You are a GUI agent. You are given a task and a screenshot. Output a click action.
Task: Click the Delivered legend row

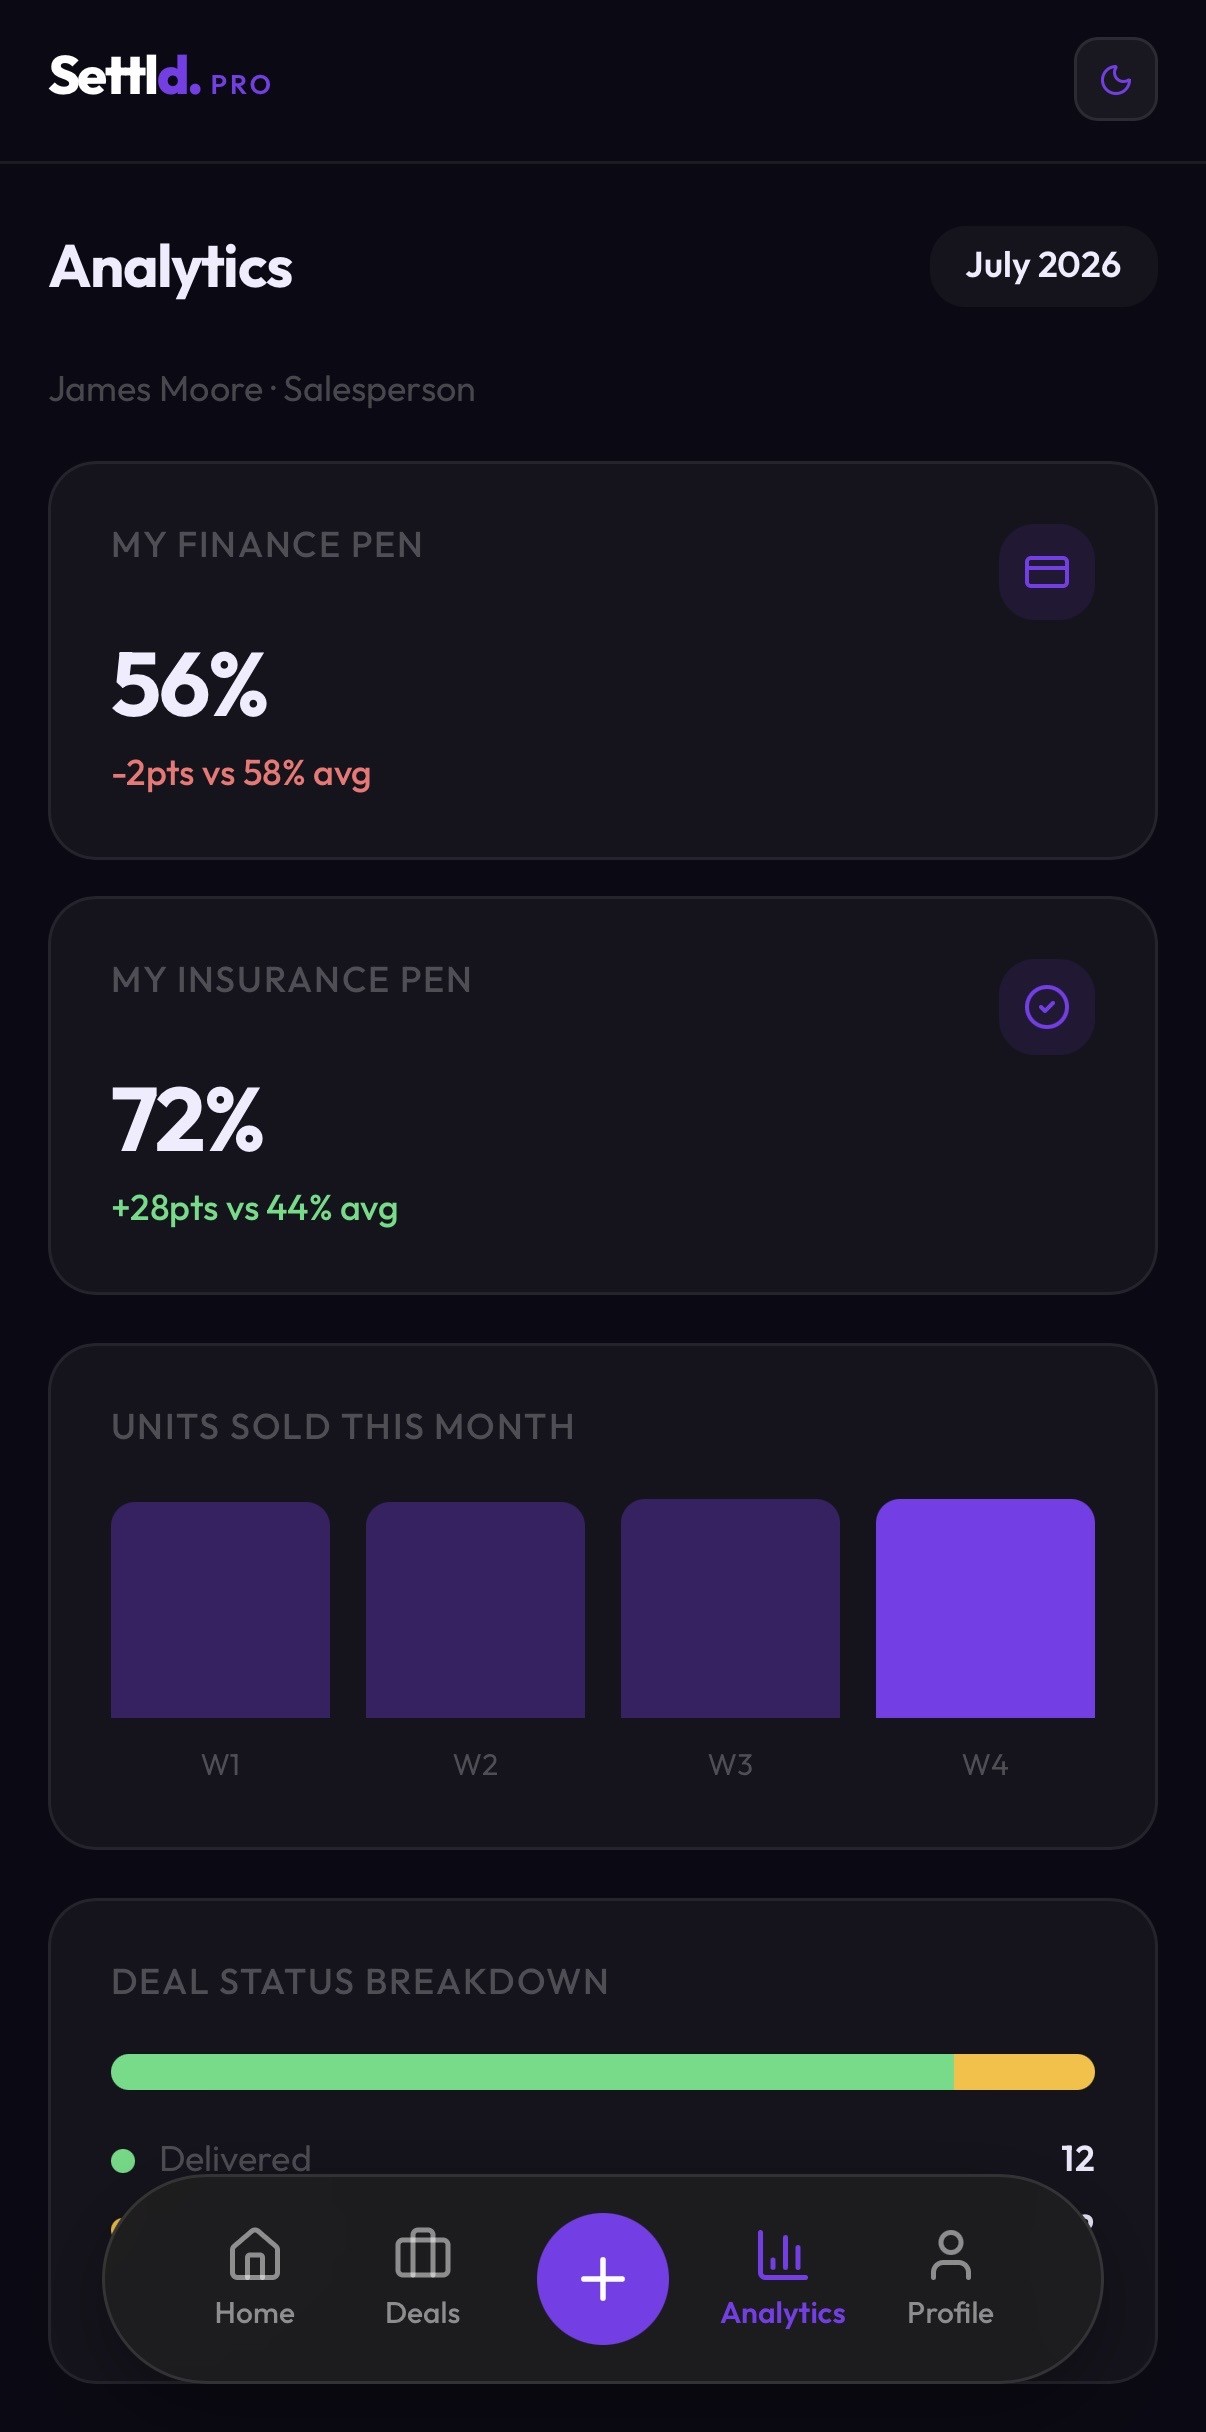coord(603,2159)
